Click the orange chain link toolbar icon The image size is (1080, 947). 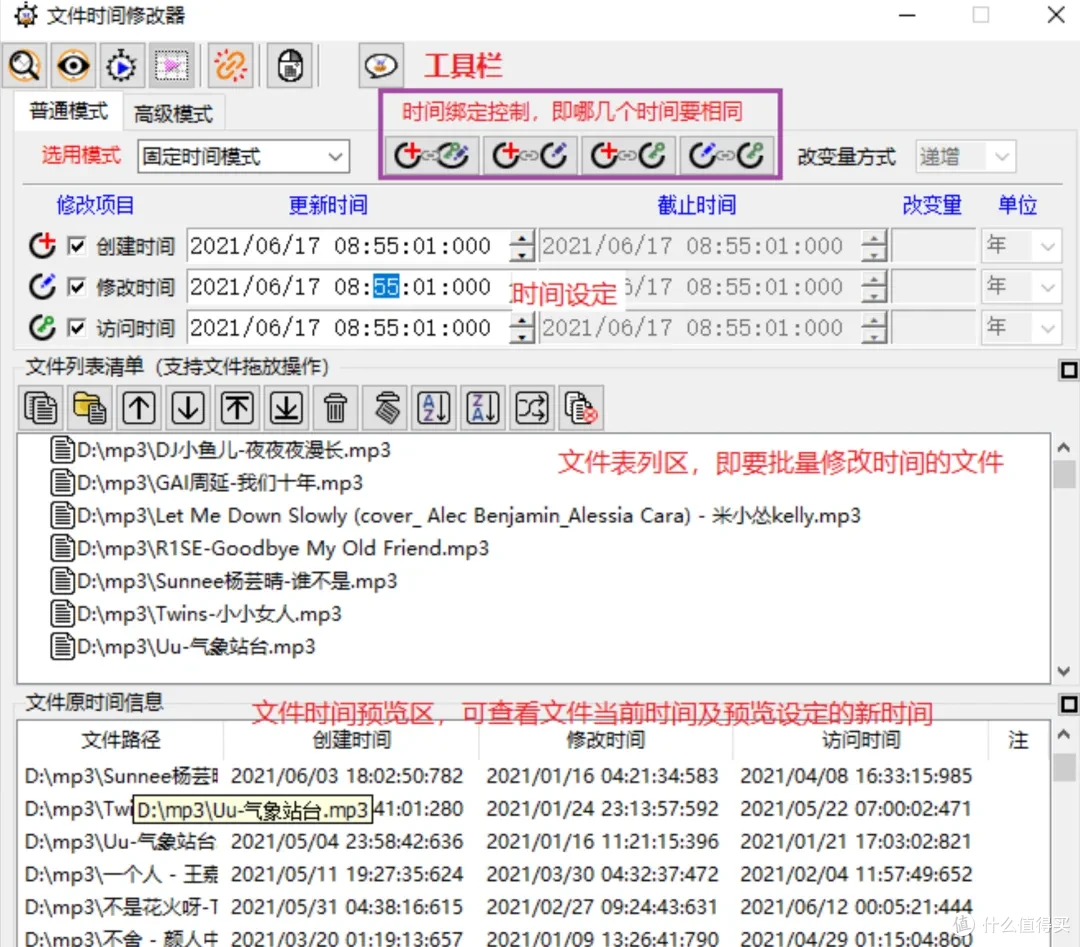(230, 65)
